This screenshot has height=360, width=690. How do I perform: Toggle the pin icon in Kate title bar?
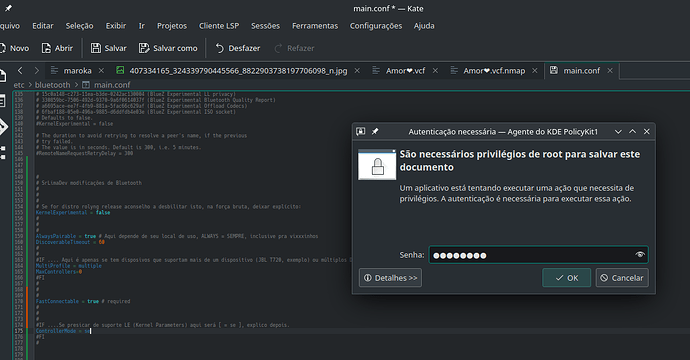[x=8, y=8]
